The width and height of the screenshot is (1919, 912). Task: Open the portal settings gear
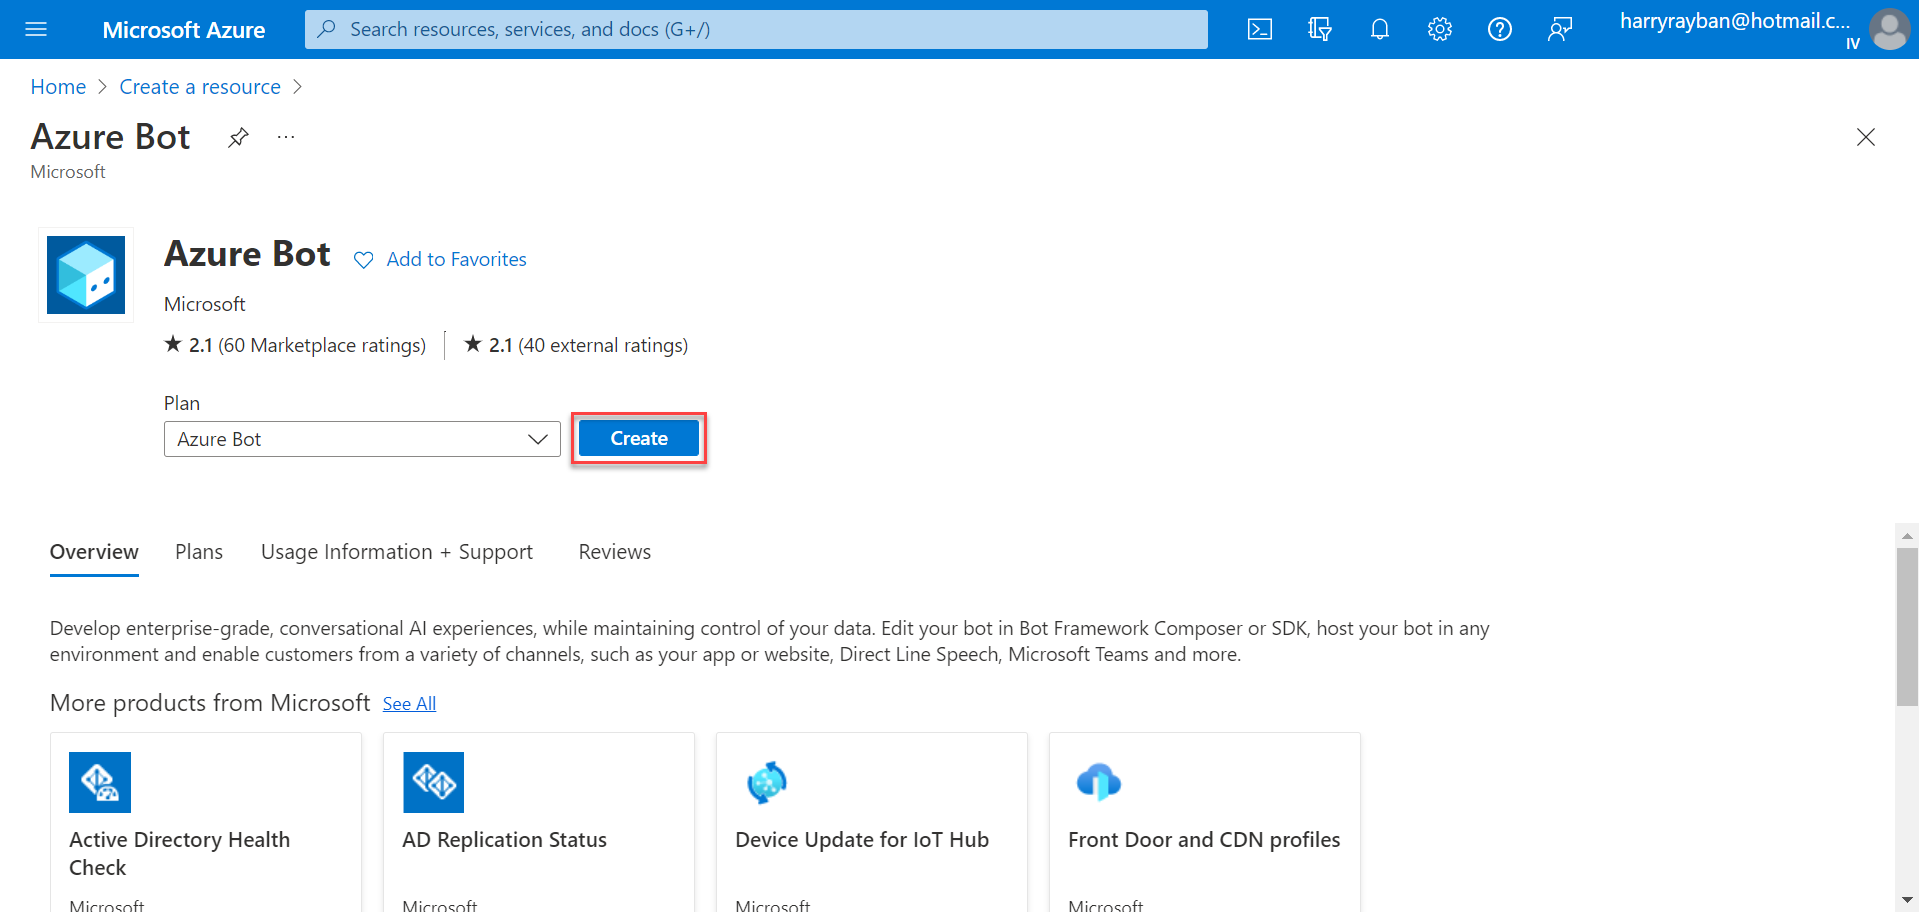pyautogui.click(x=1439, y=29)
